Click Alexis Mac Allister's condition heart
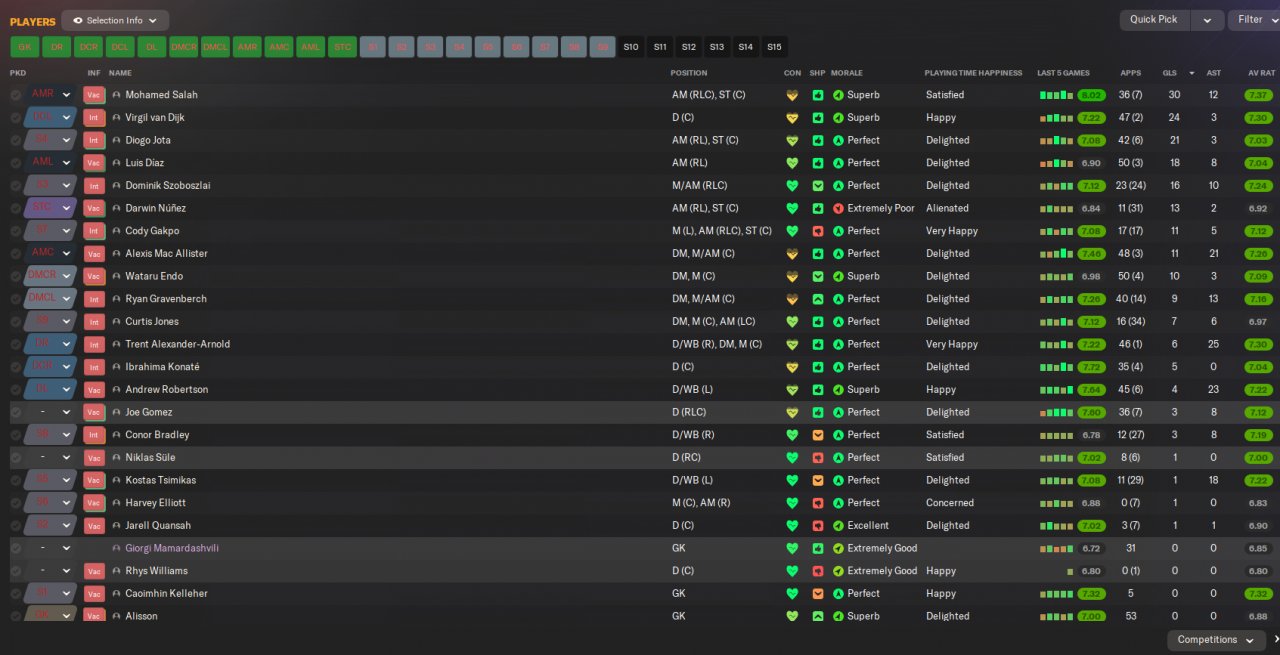1280x655 pixels. tap(792, 254)
